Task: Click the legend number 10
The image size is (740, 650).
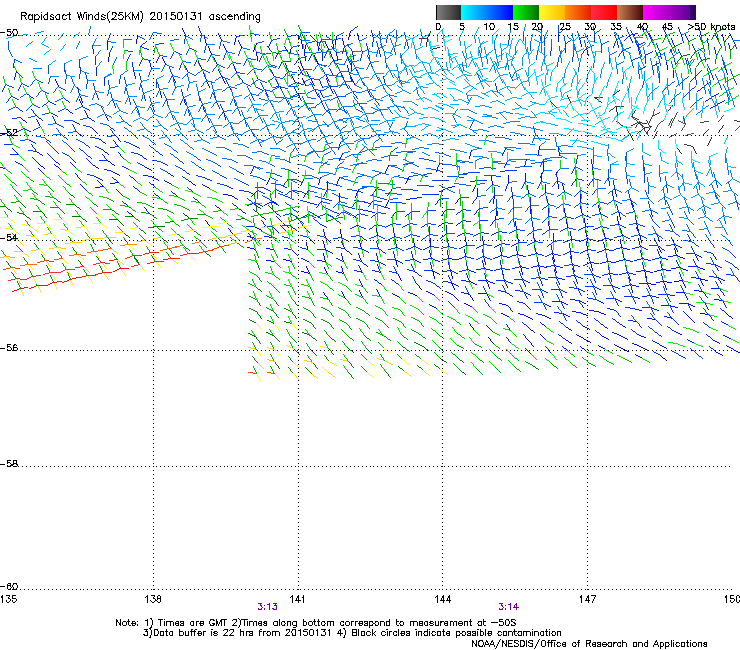Action: (x=489, y=27)
